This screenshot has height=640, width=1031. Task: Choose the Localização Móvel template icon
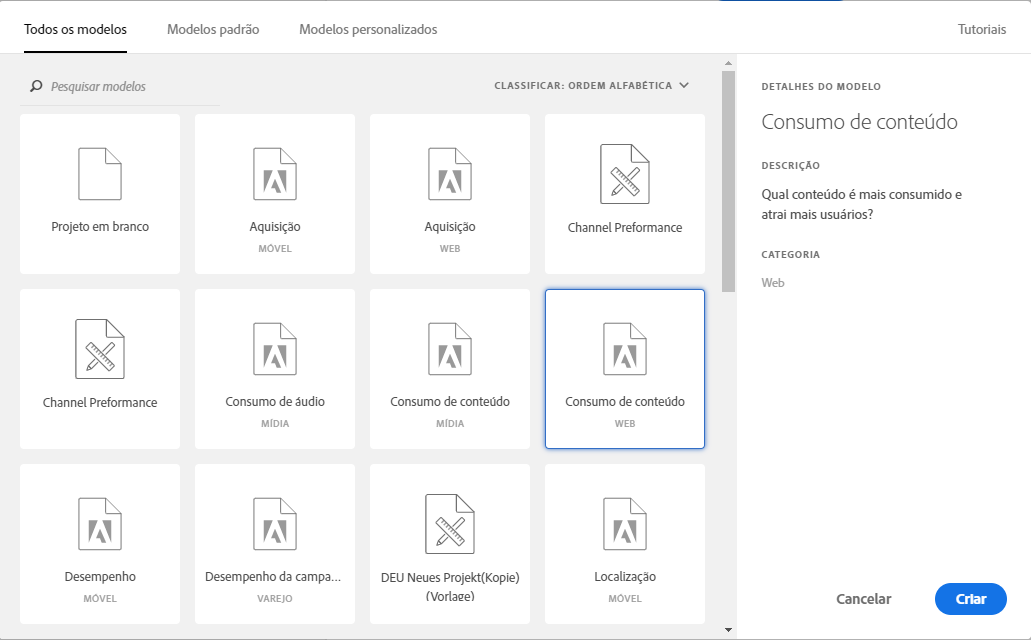click(x=625, y=524)
